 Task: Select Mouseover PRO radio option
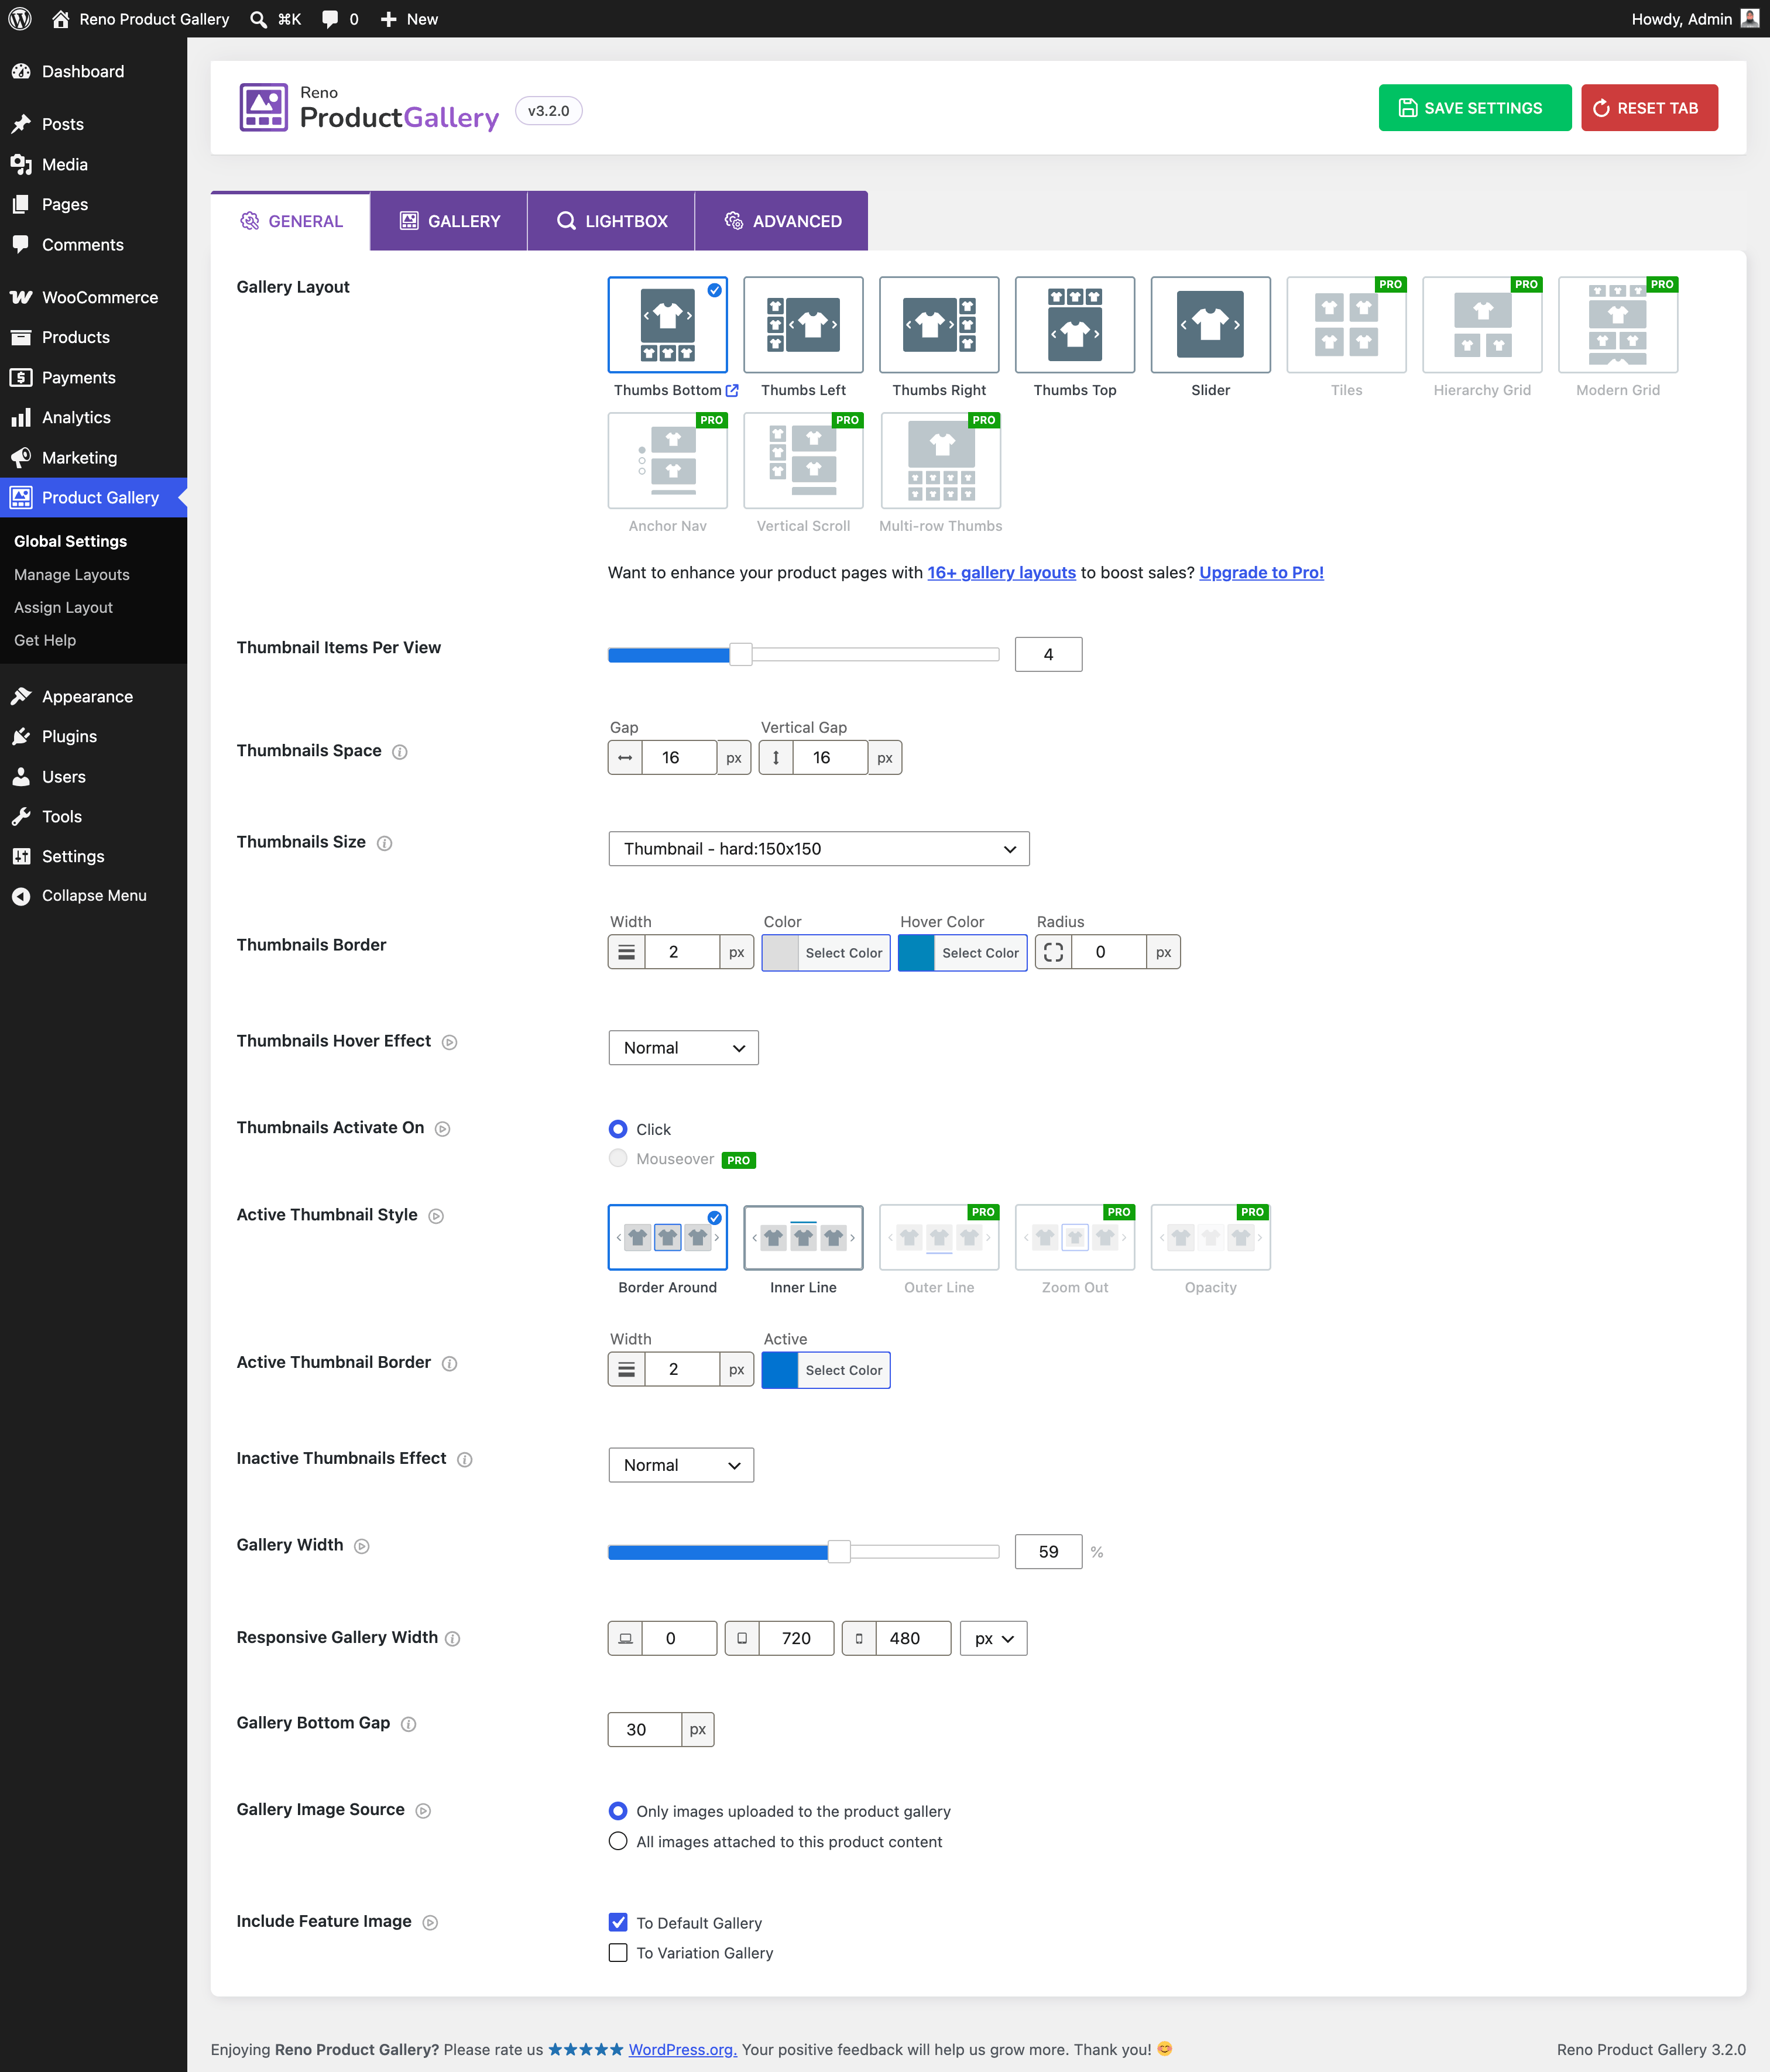pos(618,1158)
